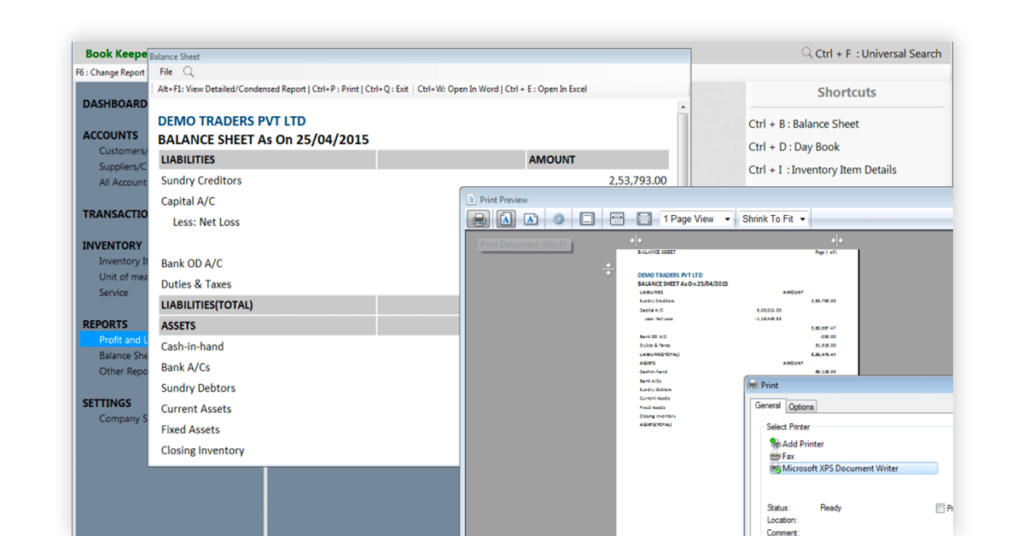Click Ctrl + B : Balance Sheet shortcut
1024x536 pixels.
coord(803,124)
